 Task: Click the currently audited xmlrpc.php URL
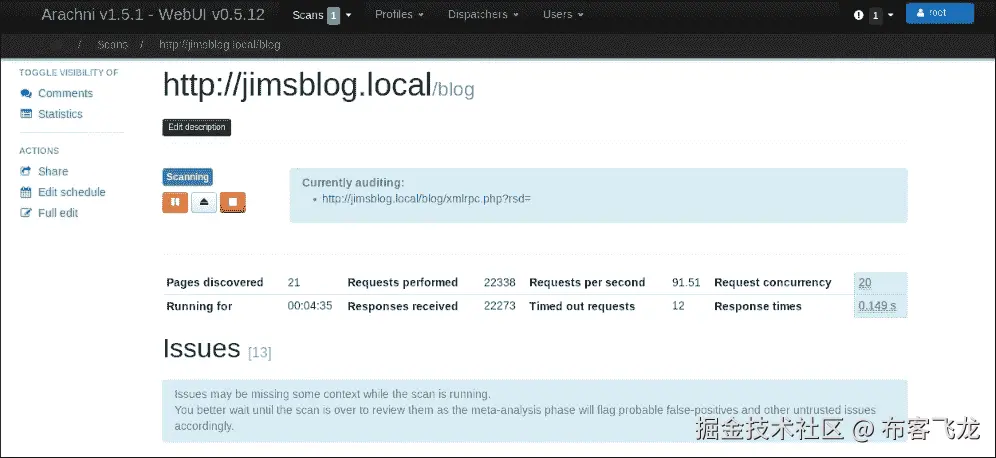click(x=426, y=199)
